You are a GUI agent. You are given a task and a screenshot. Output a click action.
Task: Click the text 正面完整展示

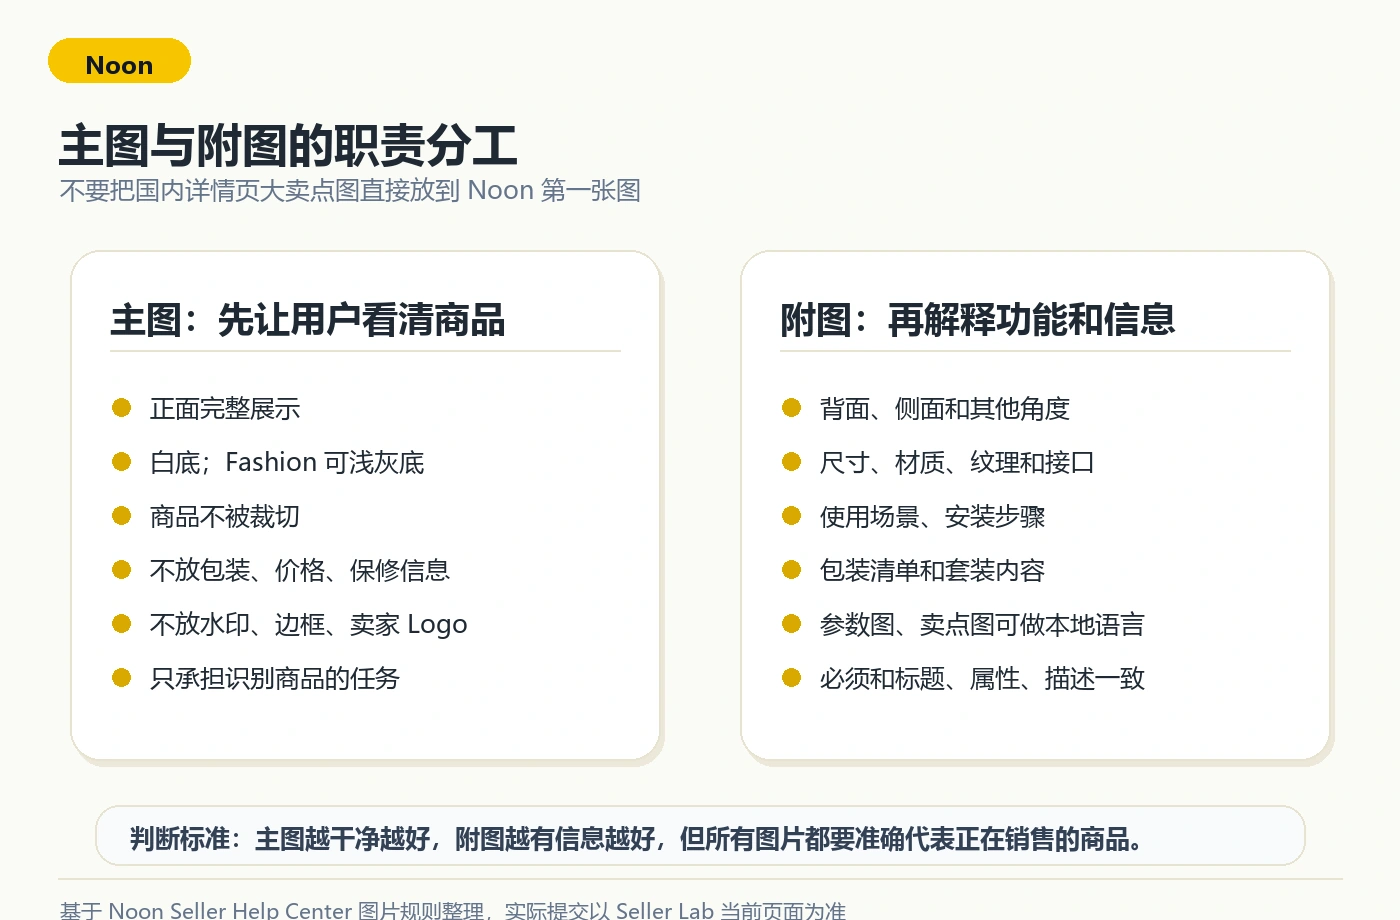coord(225,408)
